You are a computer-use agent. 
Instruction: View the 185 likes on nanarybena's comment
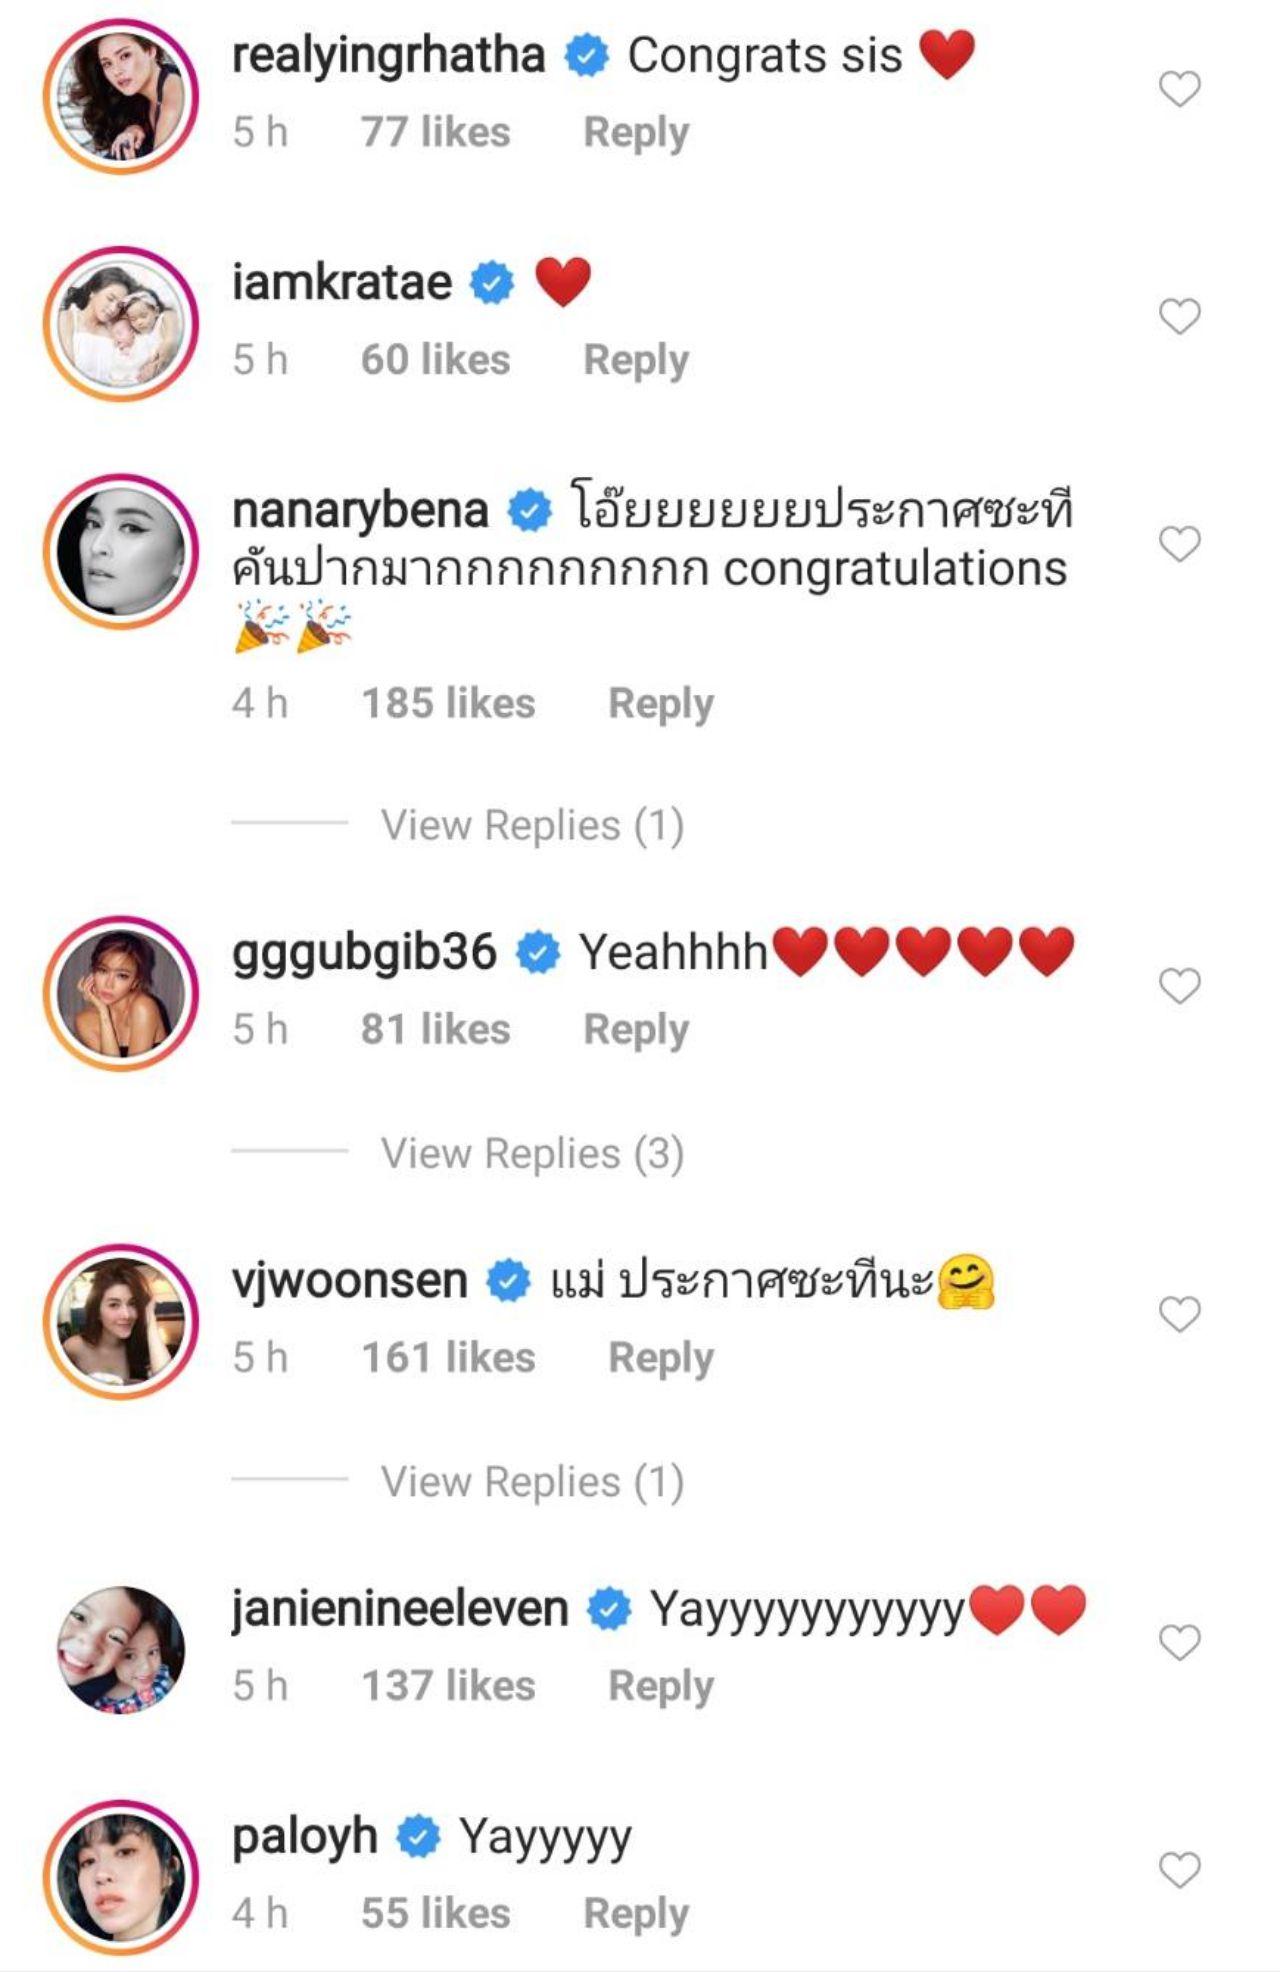click(x=448, y=704)
